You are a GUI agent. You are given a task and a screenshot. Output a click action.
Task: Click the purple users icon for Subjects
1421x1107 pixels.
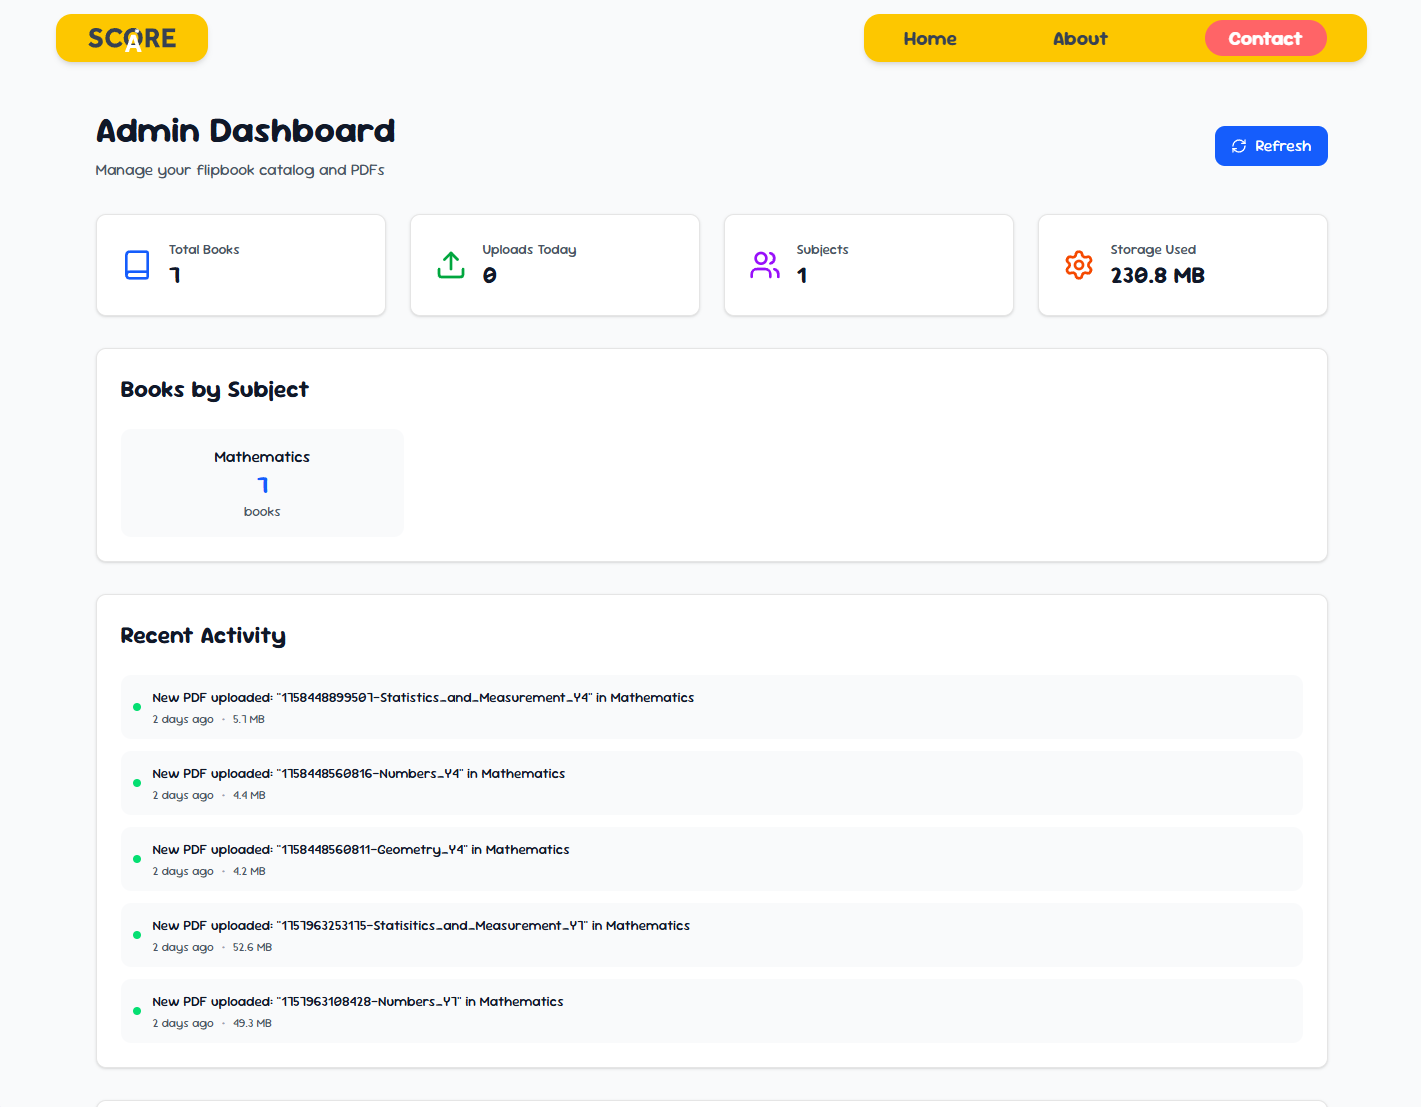[x=765, y=265]
